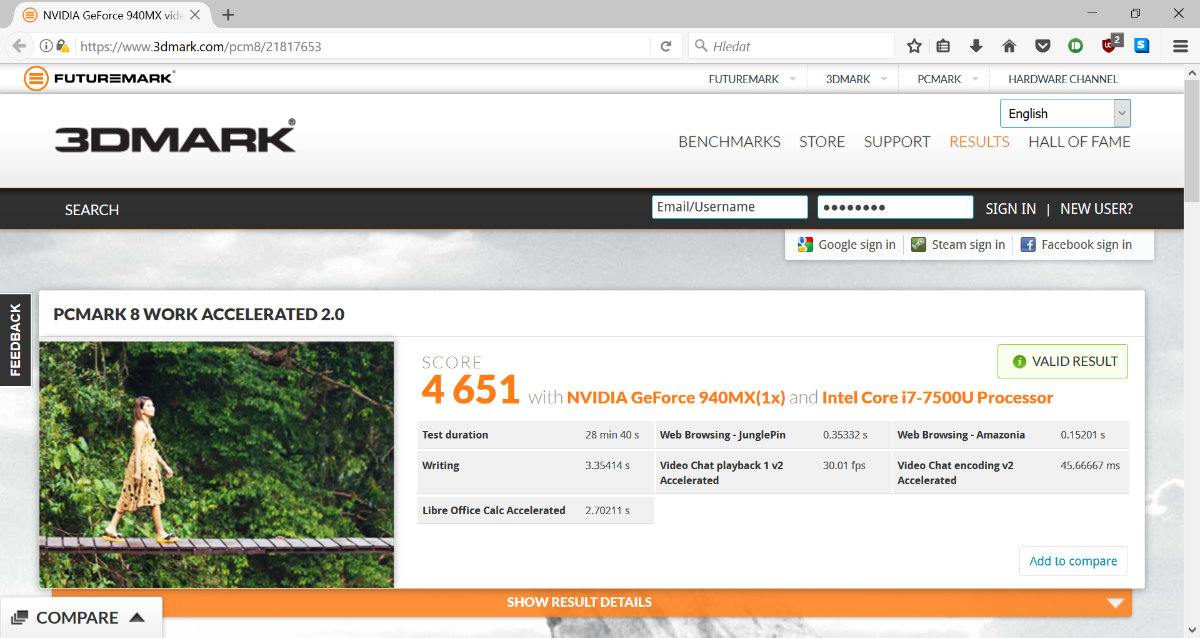This screenshot has height=638, width=1200.
Task: Open the Firefox hamburger menu
Action: click(1180, 46)
